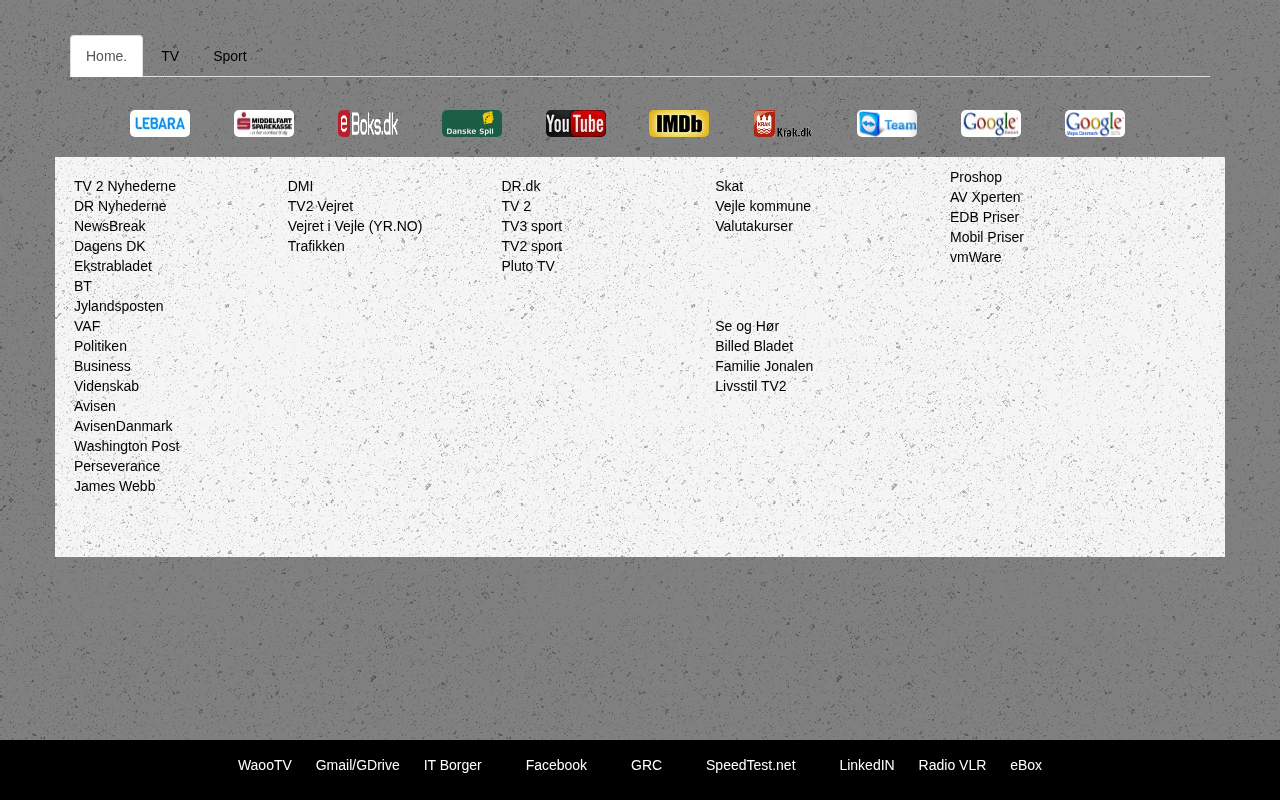Click the BT newspaper link
Viewport: 1280px width, 800px height.
(x=83, y=286)
